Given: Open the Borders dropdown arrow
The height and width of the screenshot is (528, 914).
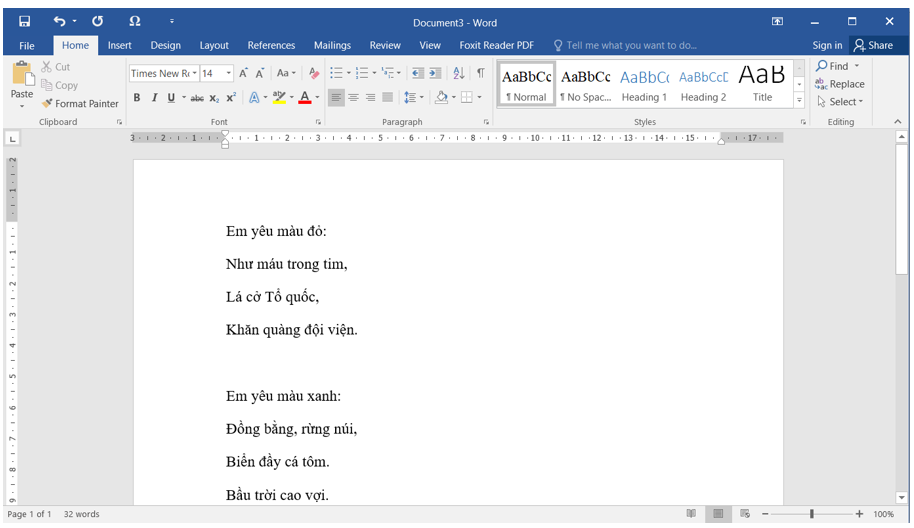Looking at the screenshot, I should point(479,97).
